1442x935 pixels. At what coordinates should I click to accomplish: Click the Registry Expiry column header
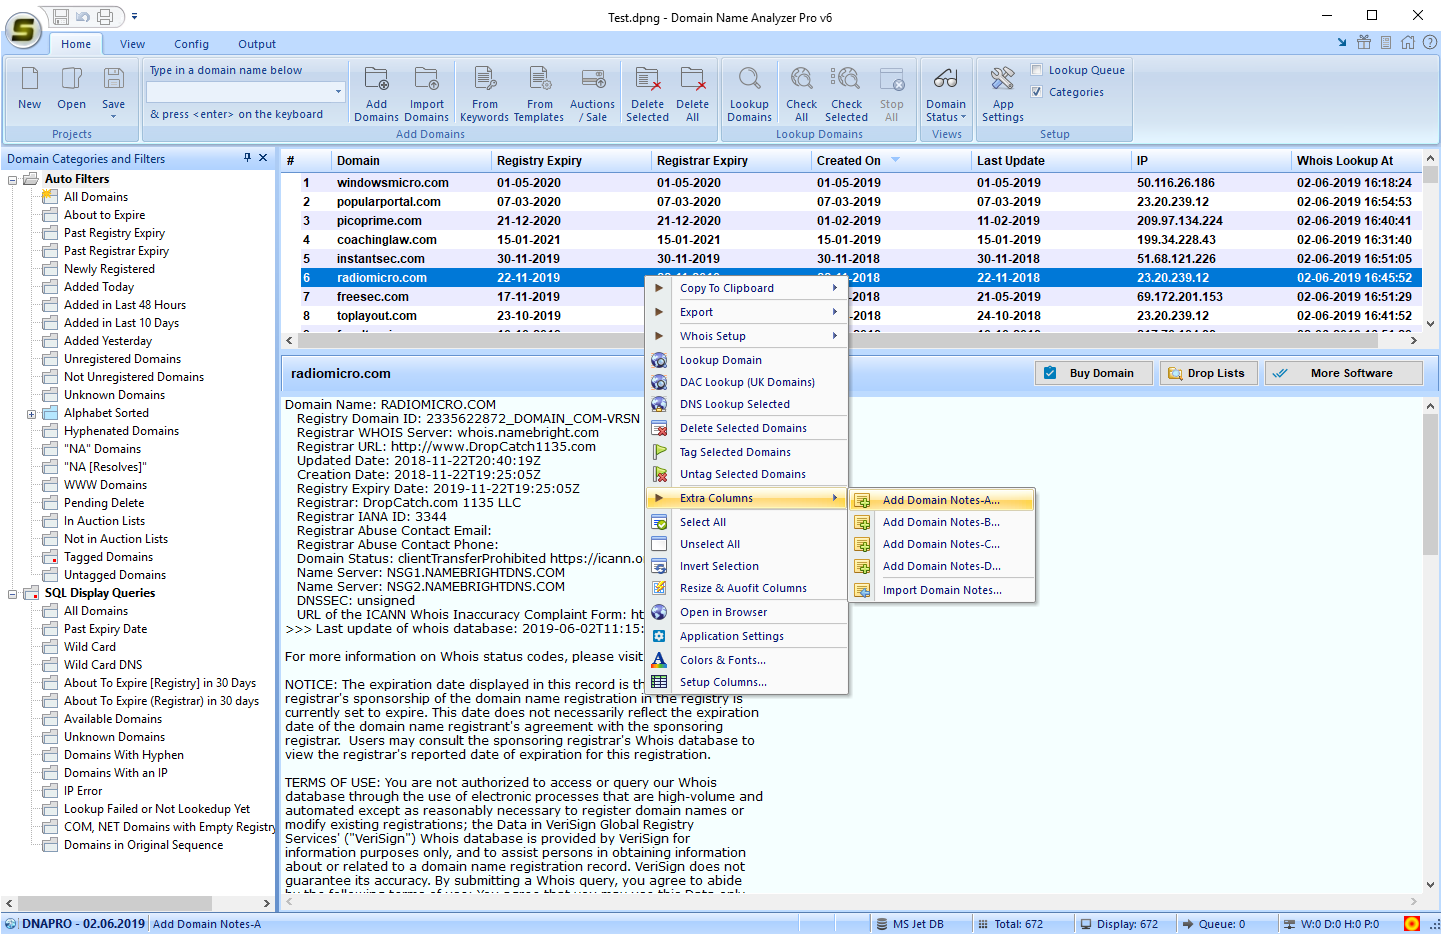tap(571, 160)
